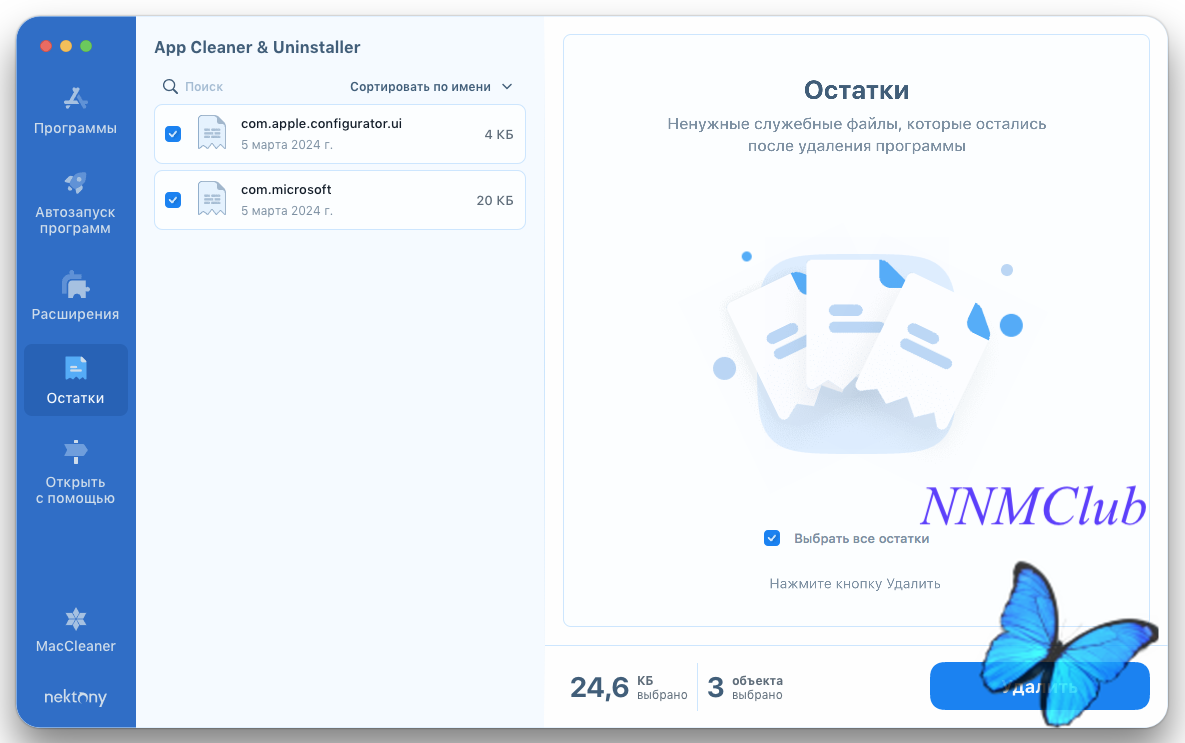
Task: Open the Программы section icon
Action: click(76, 99)
